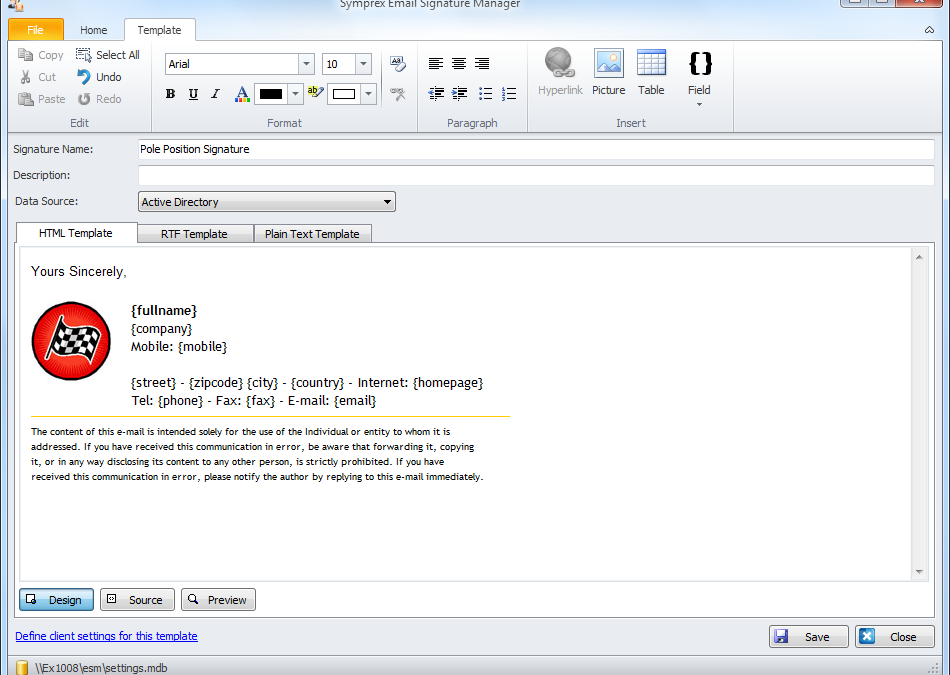Apply underline formatting

(193, 93)
